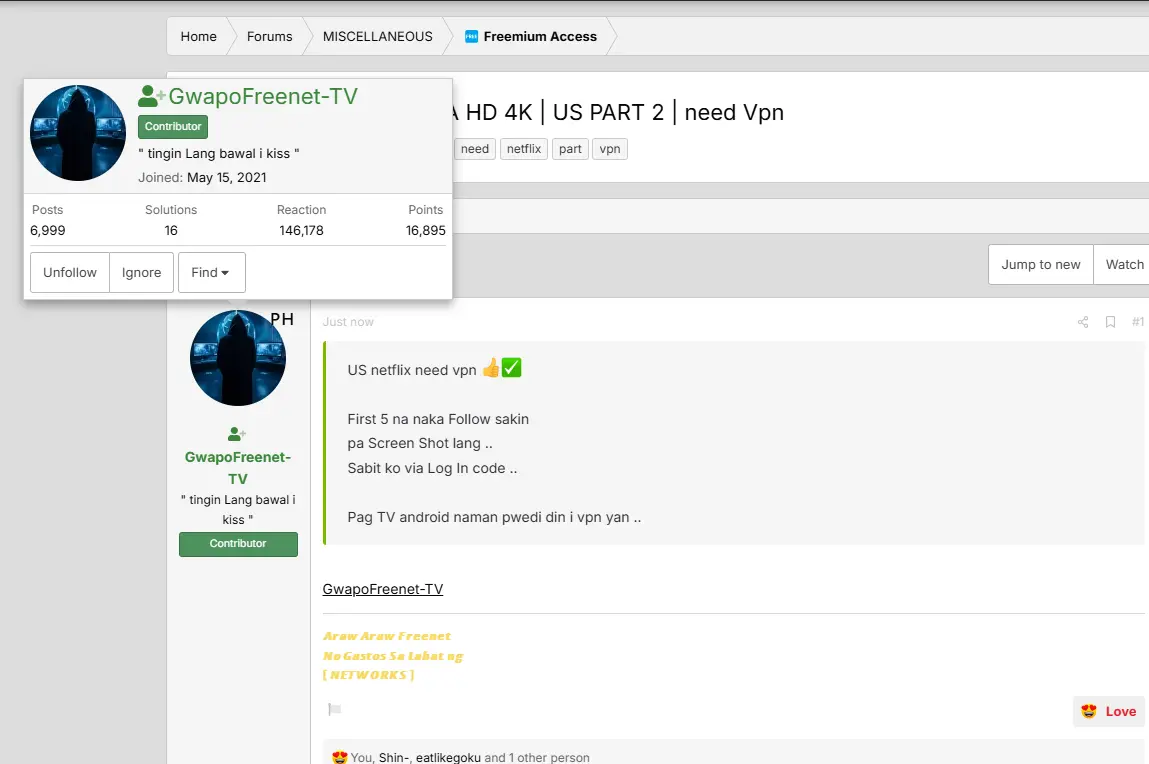
Task: Open Freemium Access breadcrumb
Action: (x=540, y=37)
